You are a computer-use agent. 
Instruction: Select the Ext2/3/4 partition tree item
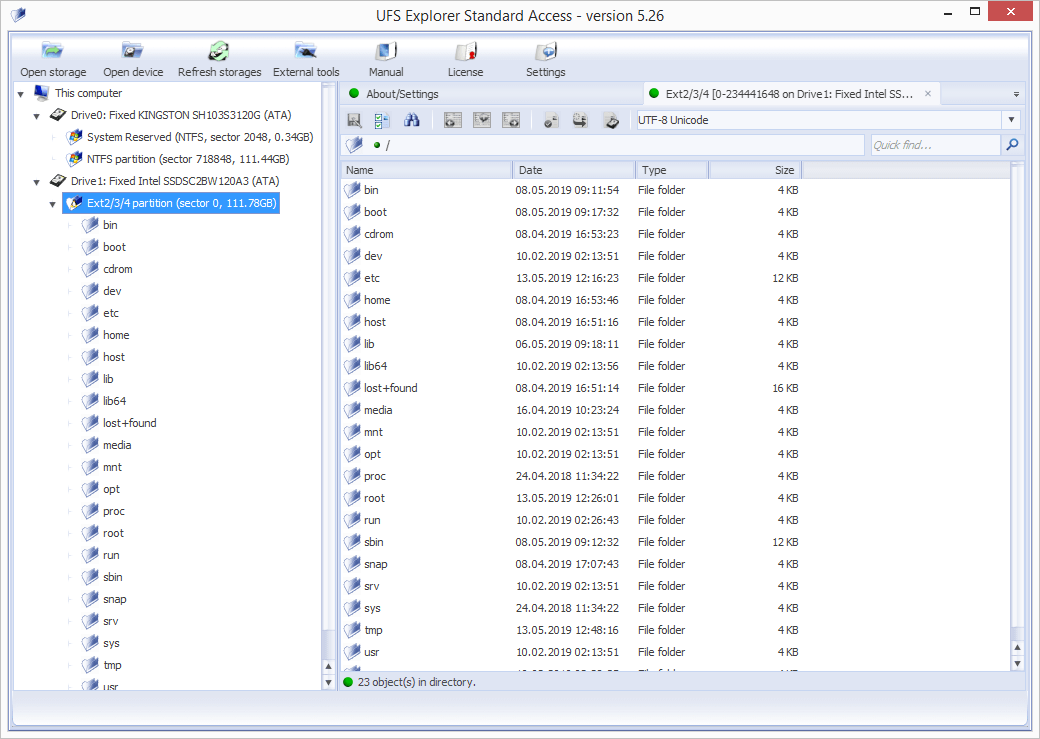point(170,203)
